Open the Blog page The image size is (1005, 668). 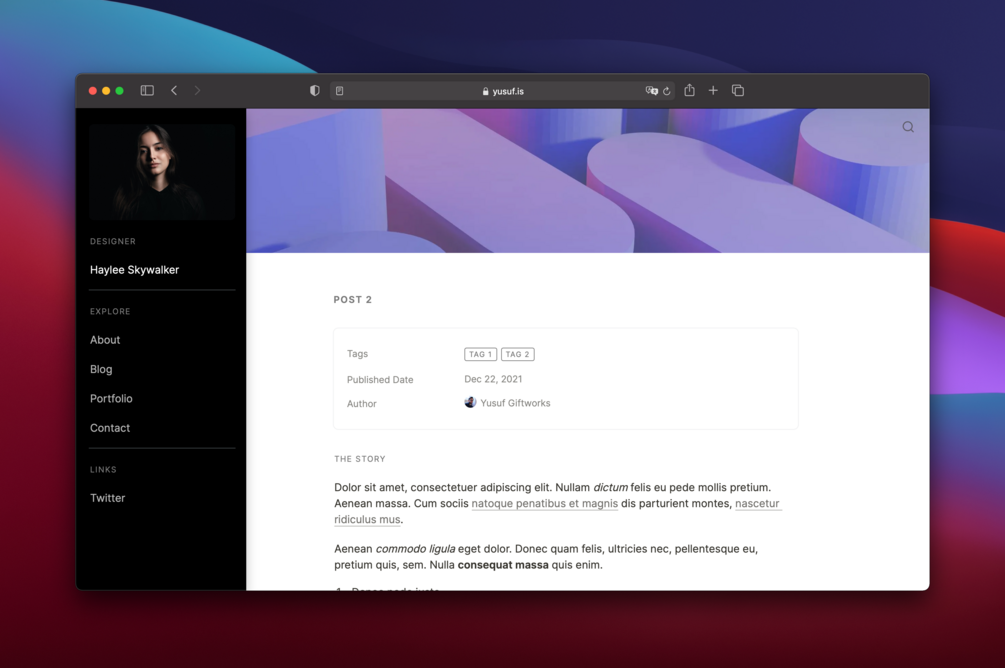[101, 369]
